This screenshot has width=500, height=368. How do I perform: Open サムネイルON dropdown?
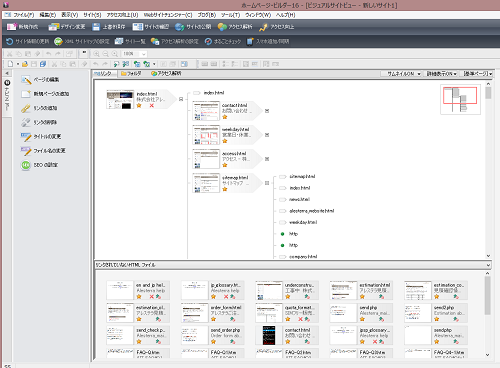click(x=401, y=74)
